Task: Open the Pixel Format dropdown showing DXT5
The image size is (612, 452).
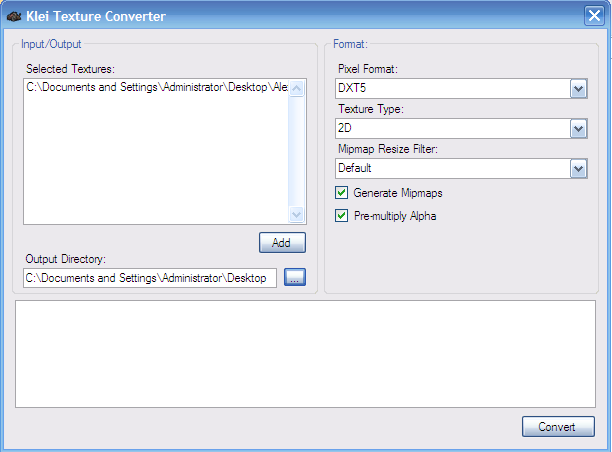Action: pyautogui.click(x=578, y=90)
